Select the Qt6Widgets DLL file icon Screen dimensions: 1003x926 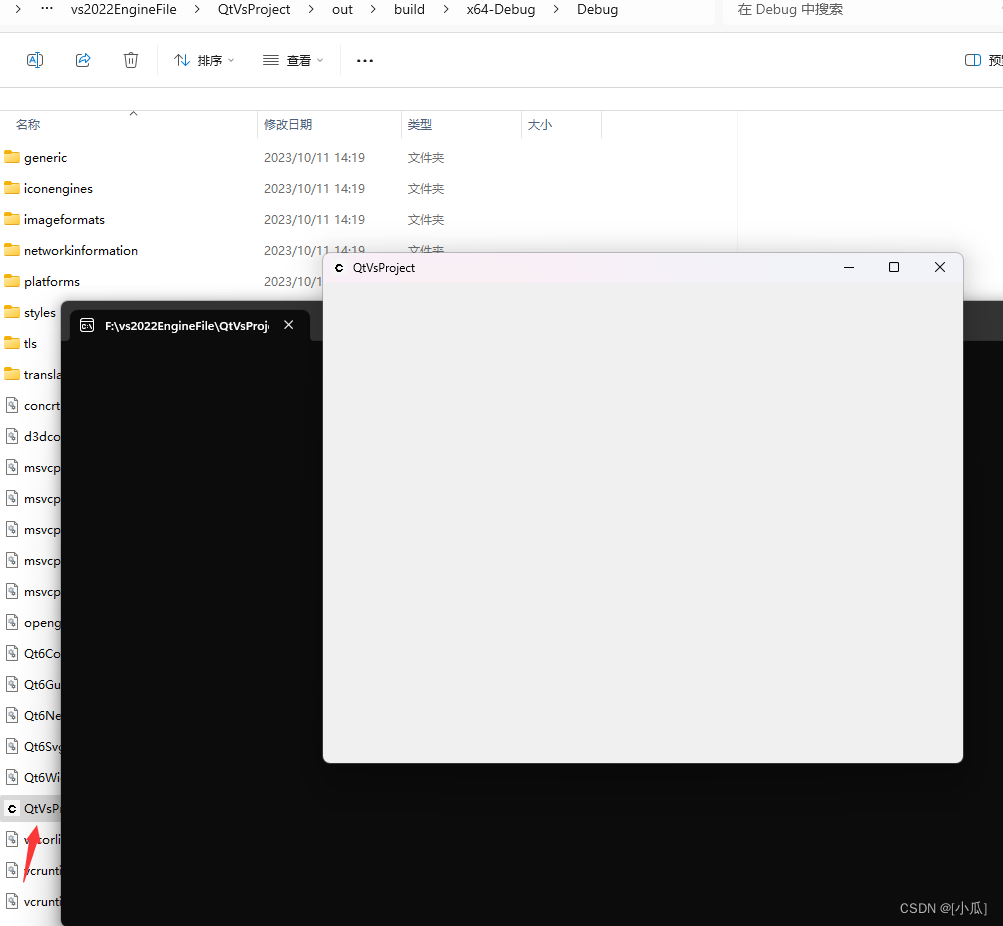point(12,777)
